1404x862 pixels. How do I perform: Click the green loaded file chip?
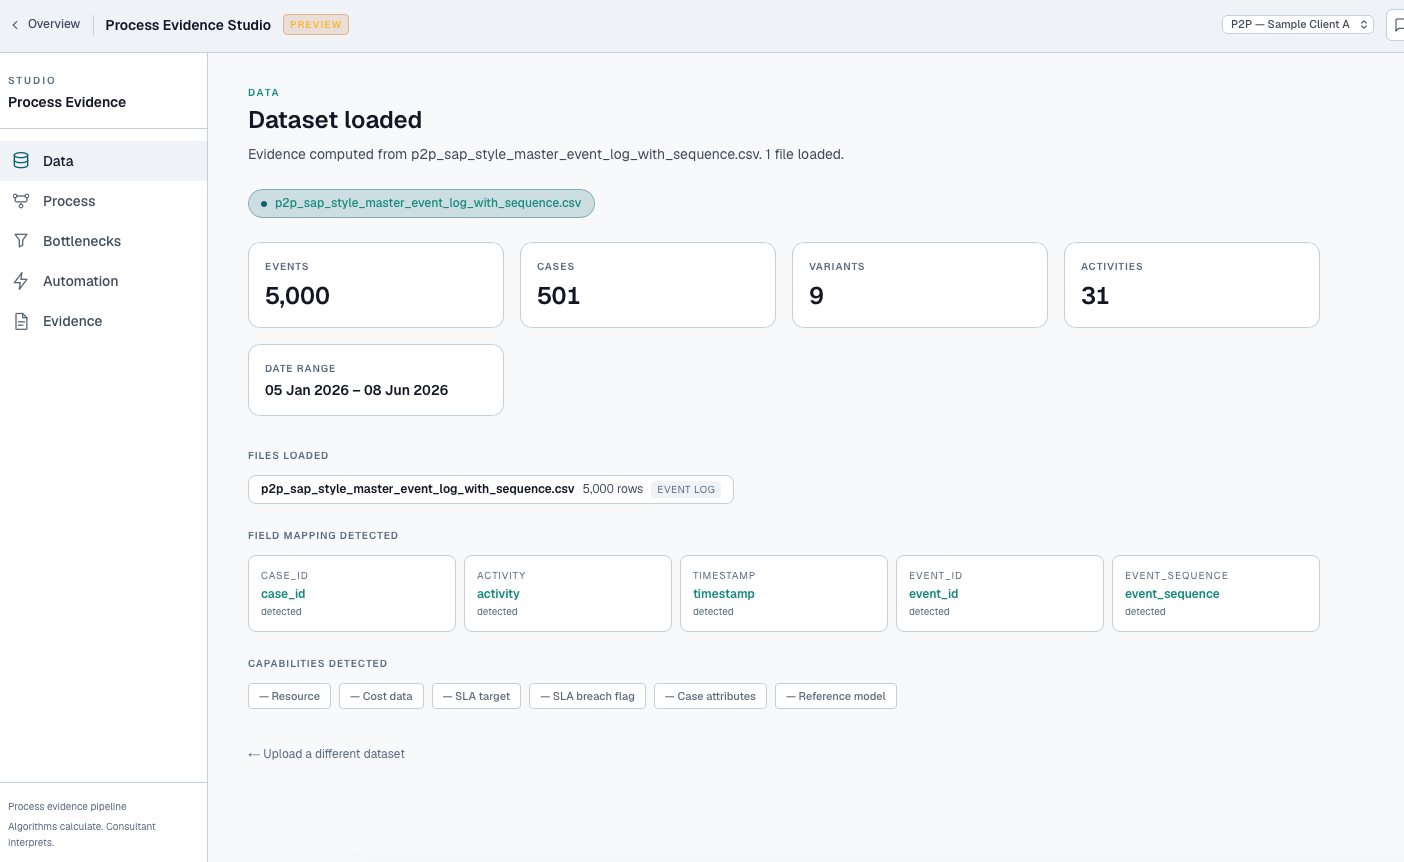421,203
